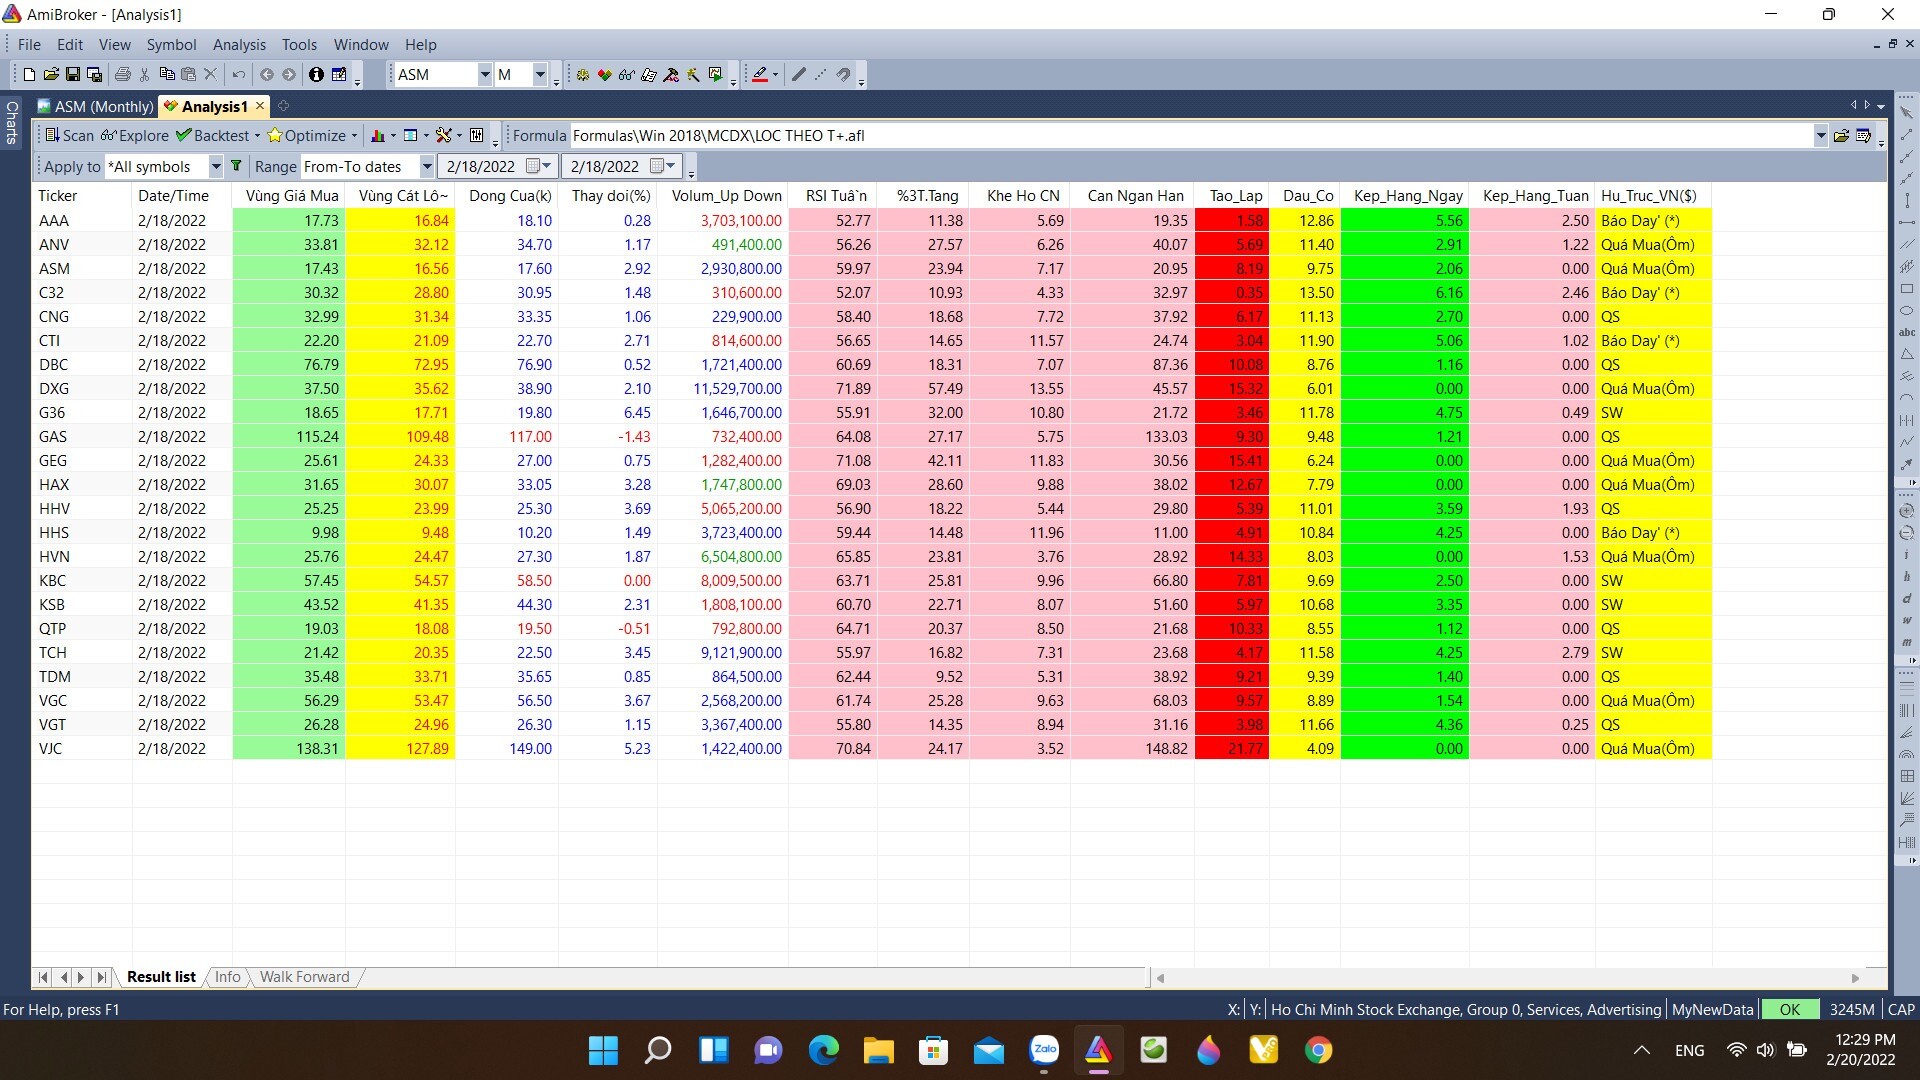Open Analysis settings sliders icon
Screen dimensions: 1920x1080
pos(478,135)
